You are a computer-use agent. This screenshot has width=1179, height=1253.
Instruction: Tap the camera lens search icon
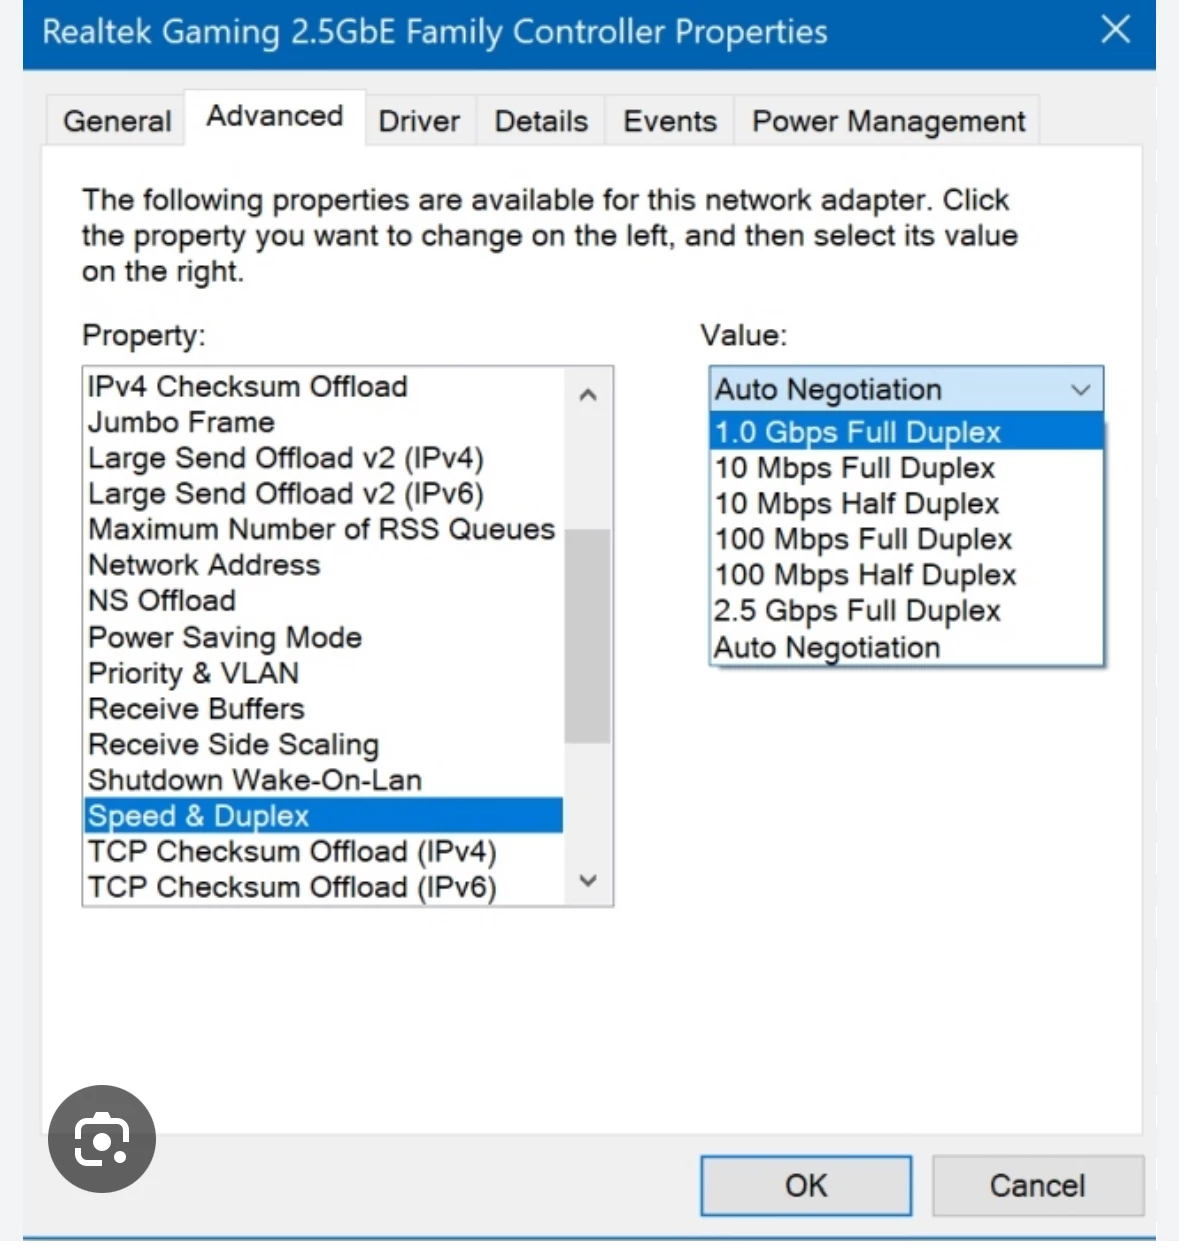(x=102, y=1139)
